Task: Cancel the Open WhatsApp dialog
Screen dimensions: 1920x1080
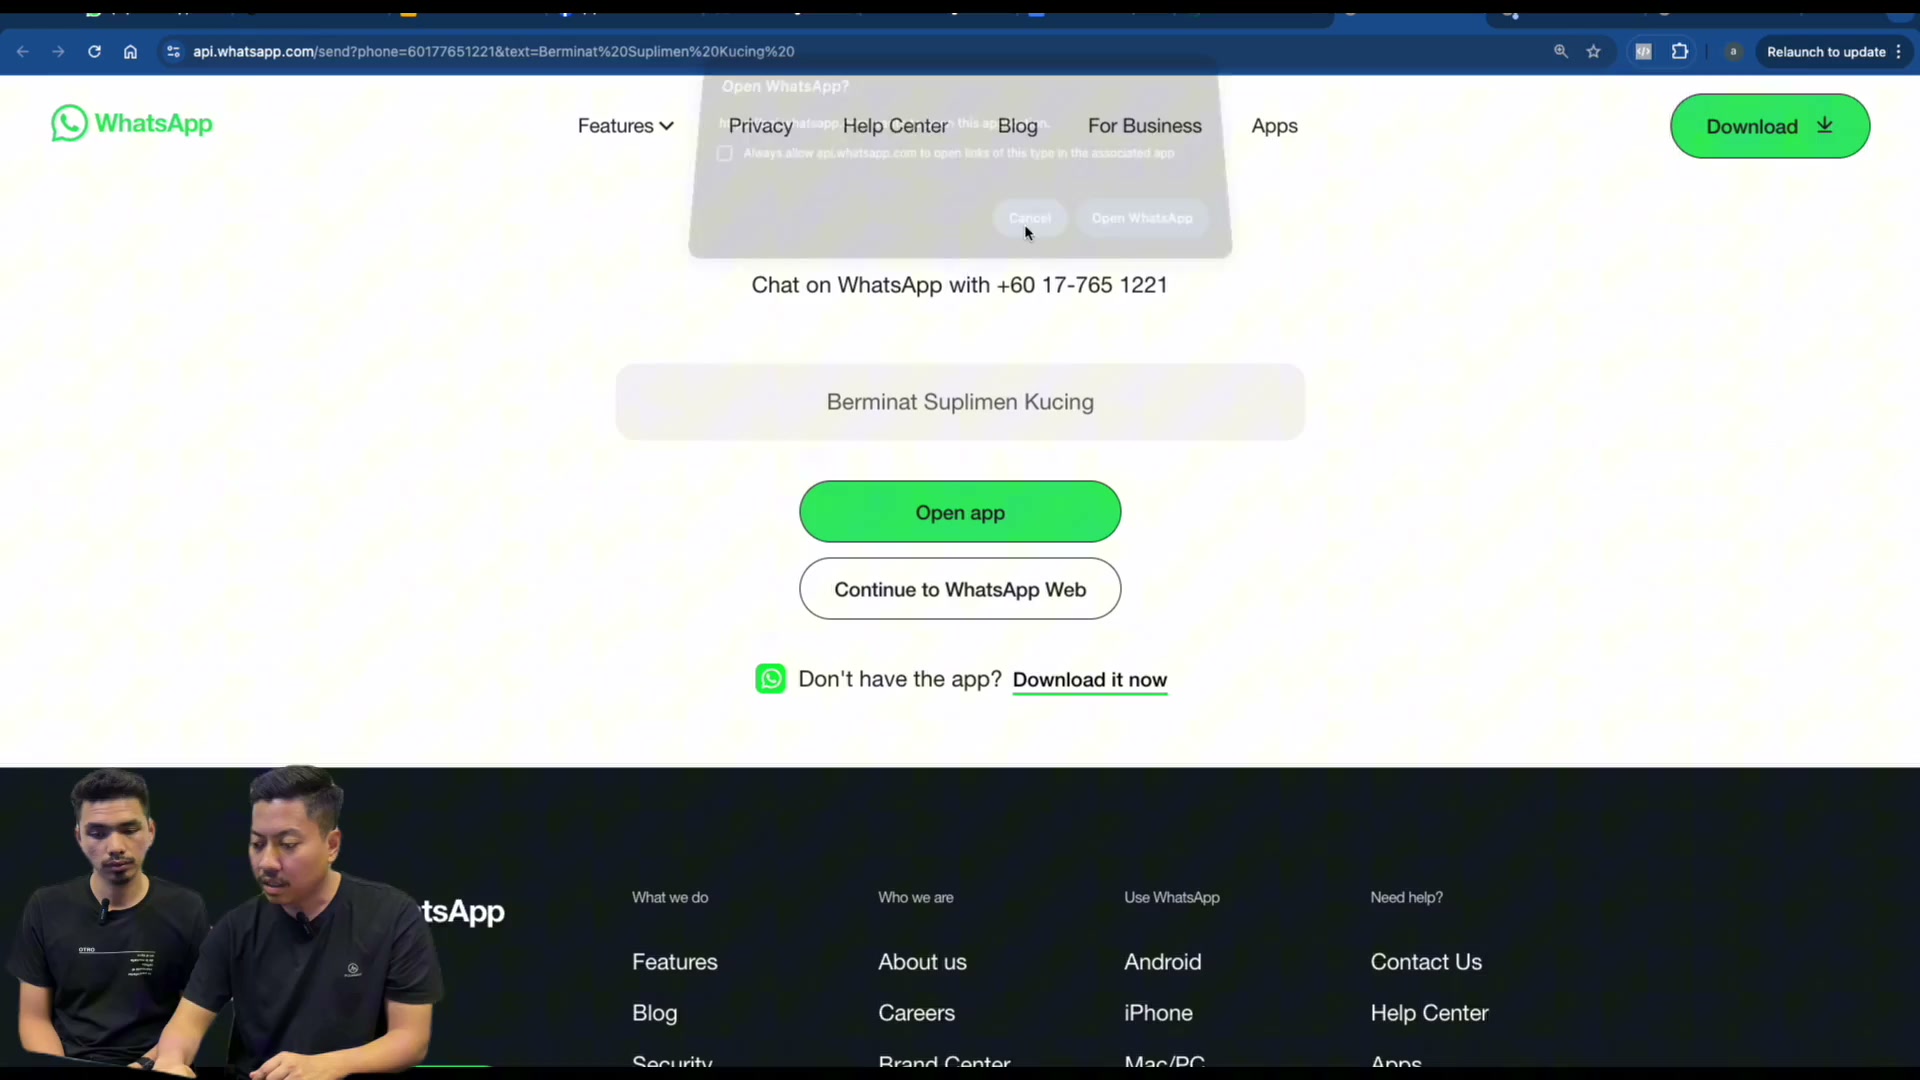Action: click(x=1030, y=218)
